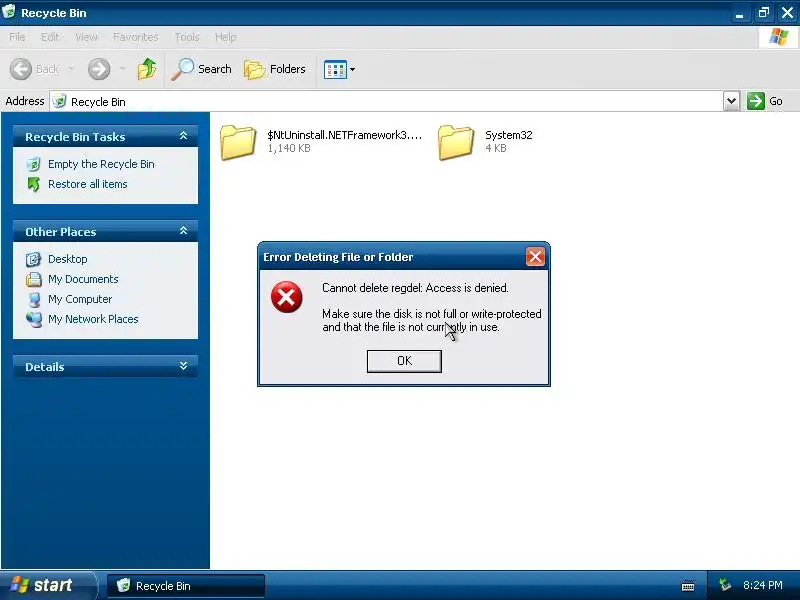Click the Recycle Bin taskbar button
The width and height of the screenshot is (800, 600).
186,586
